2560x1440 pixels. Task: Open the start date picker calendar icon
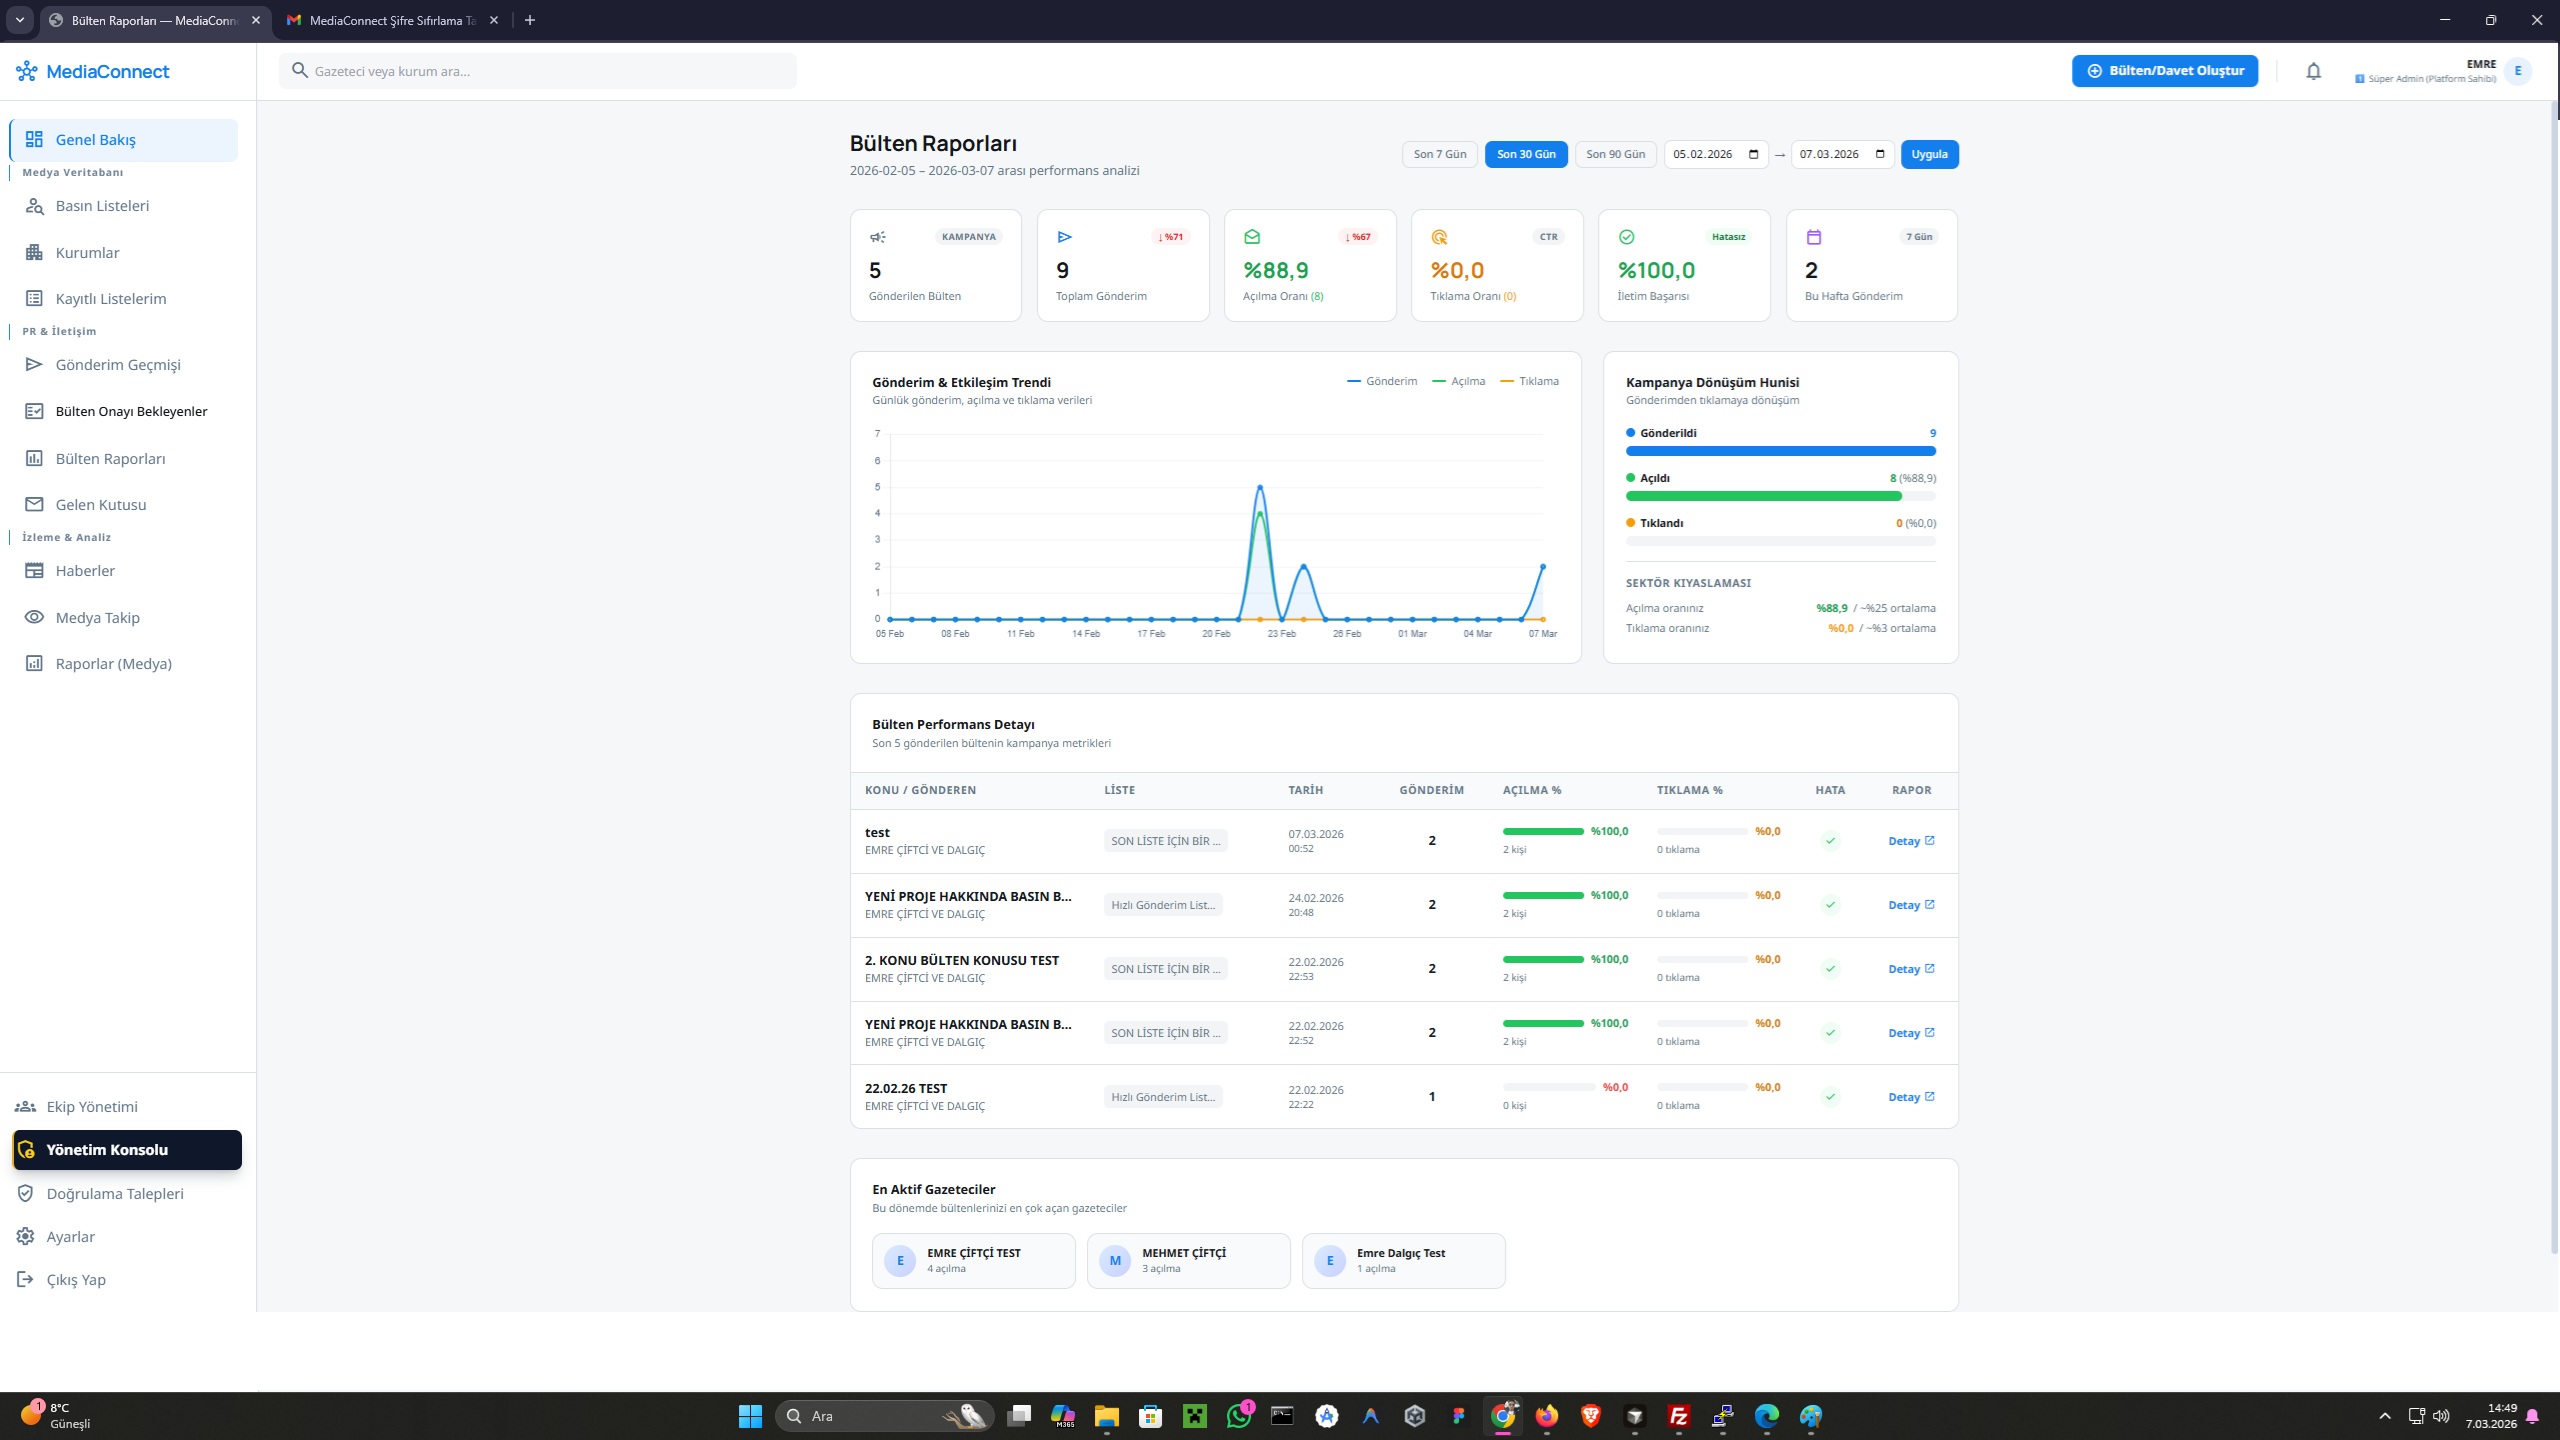[1753, 155]
